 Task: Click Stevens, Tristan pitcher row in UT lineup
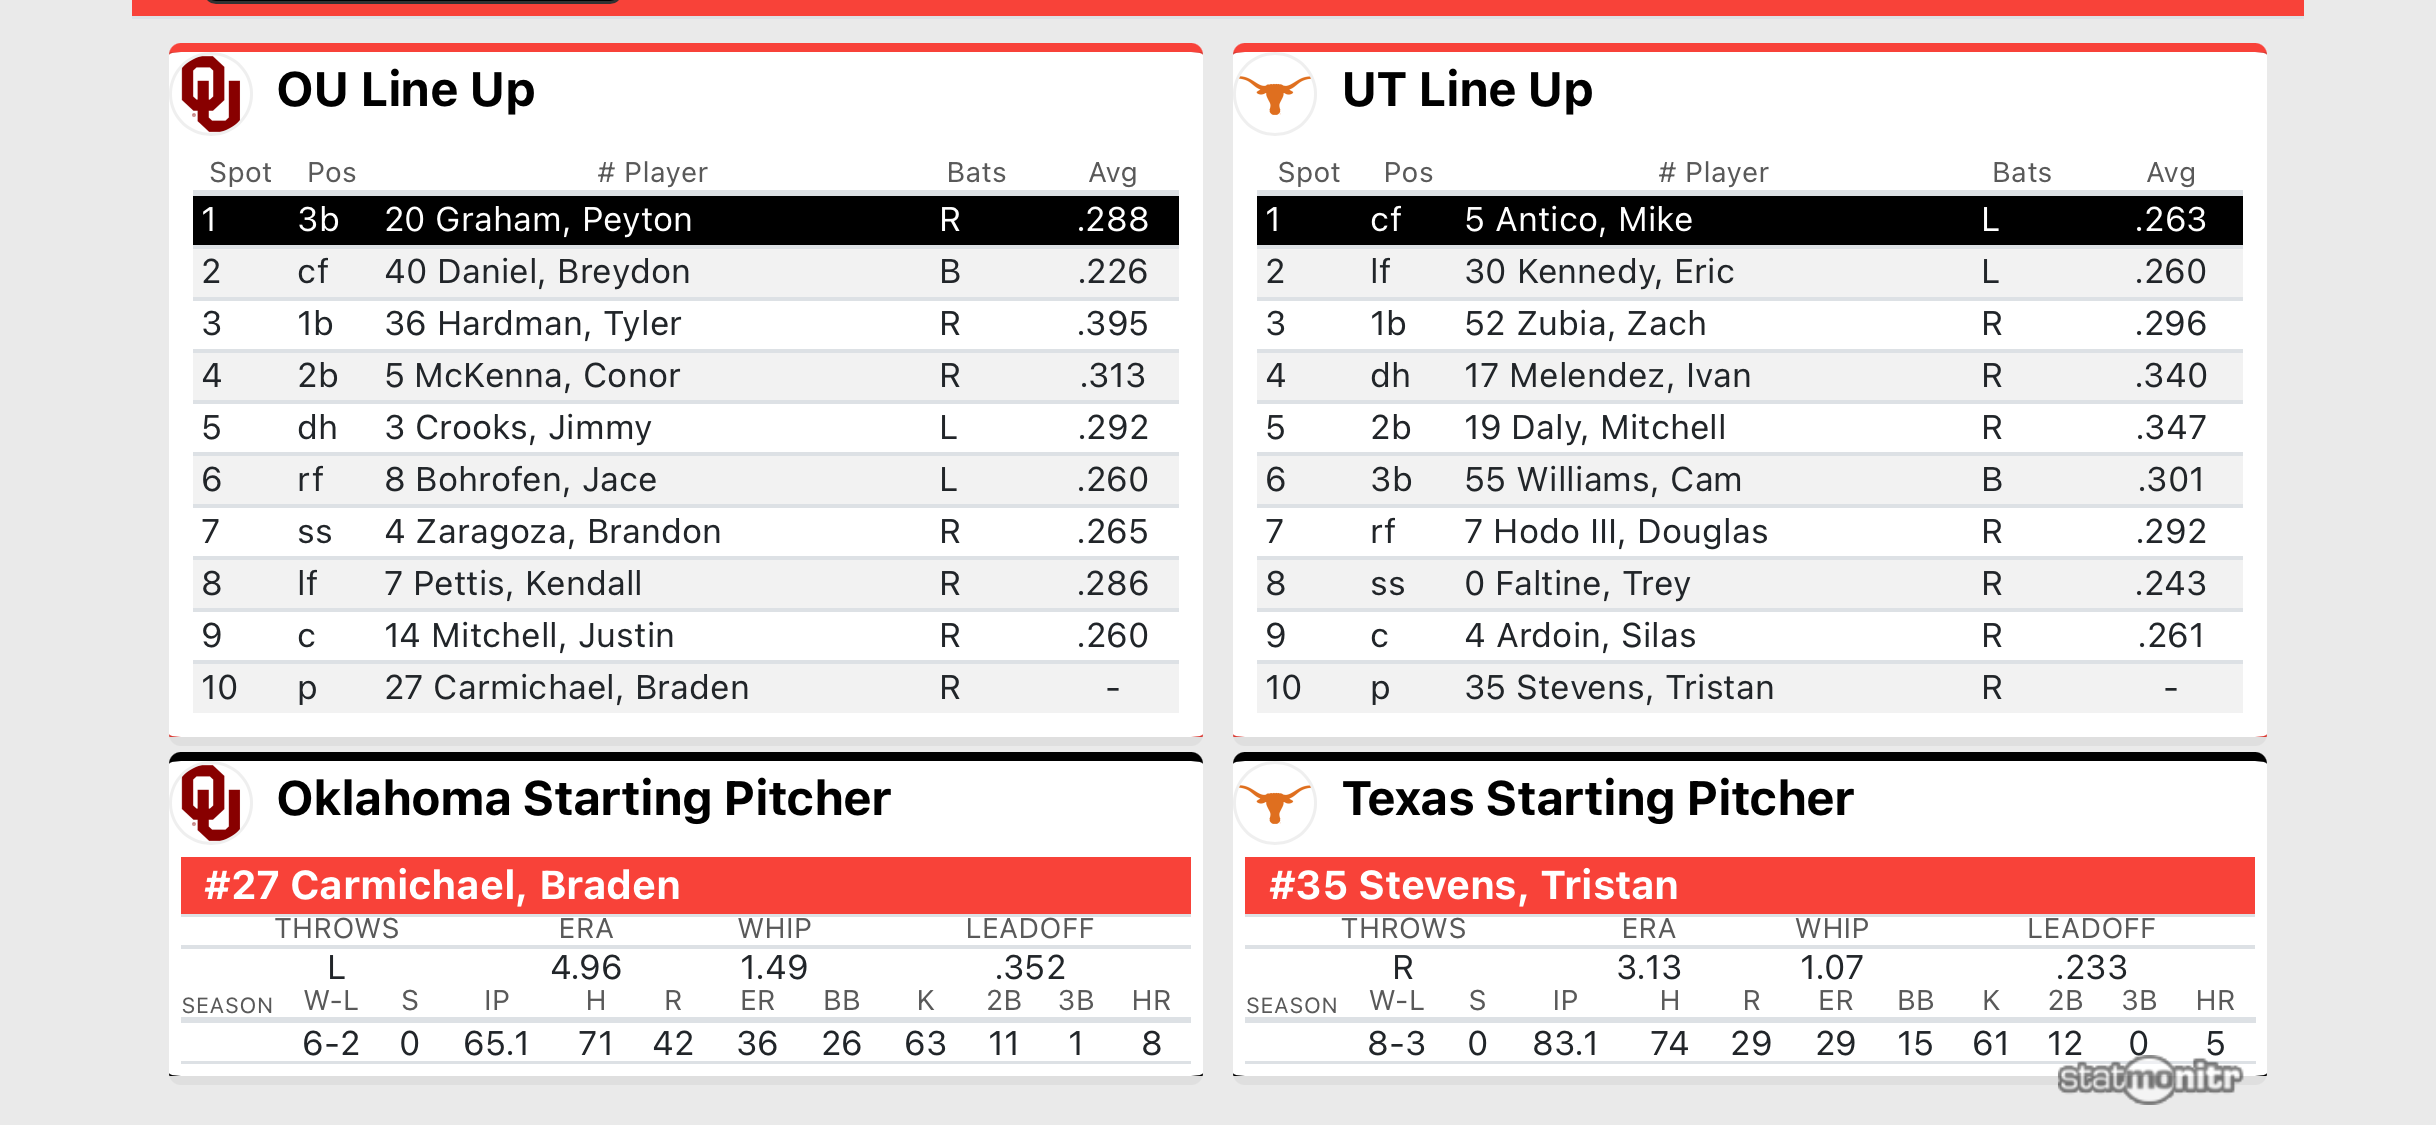(x=1748, y=688)
